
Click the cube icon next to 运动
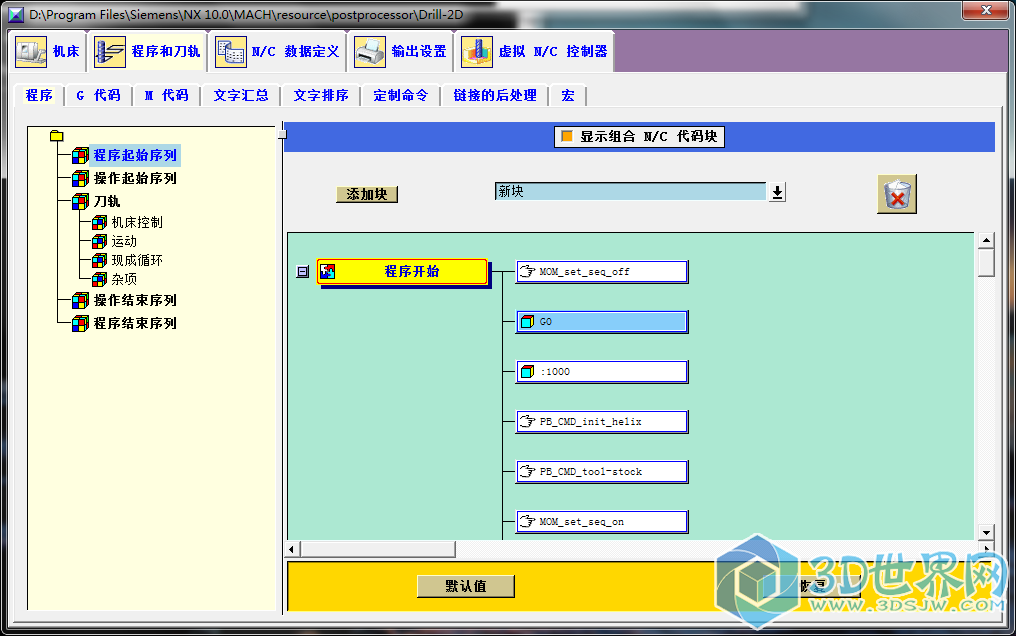click(x=99, y=242)
